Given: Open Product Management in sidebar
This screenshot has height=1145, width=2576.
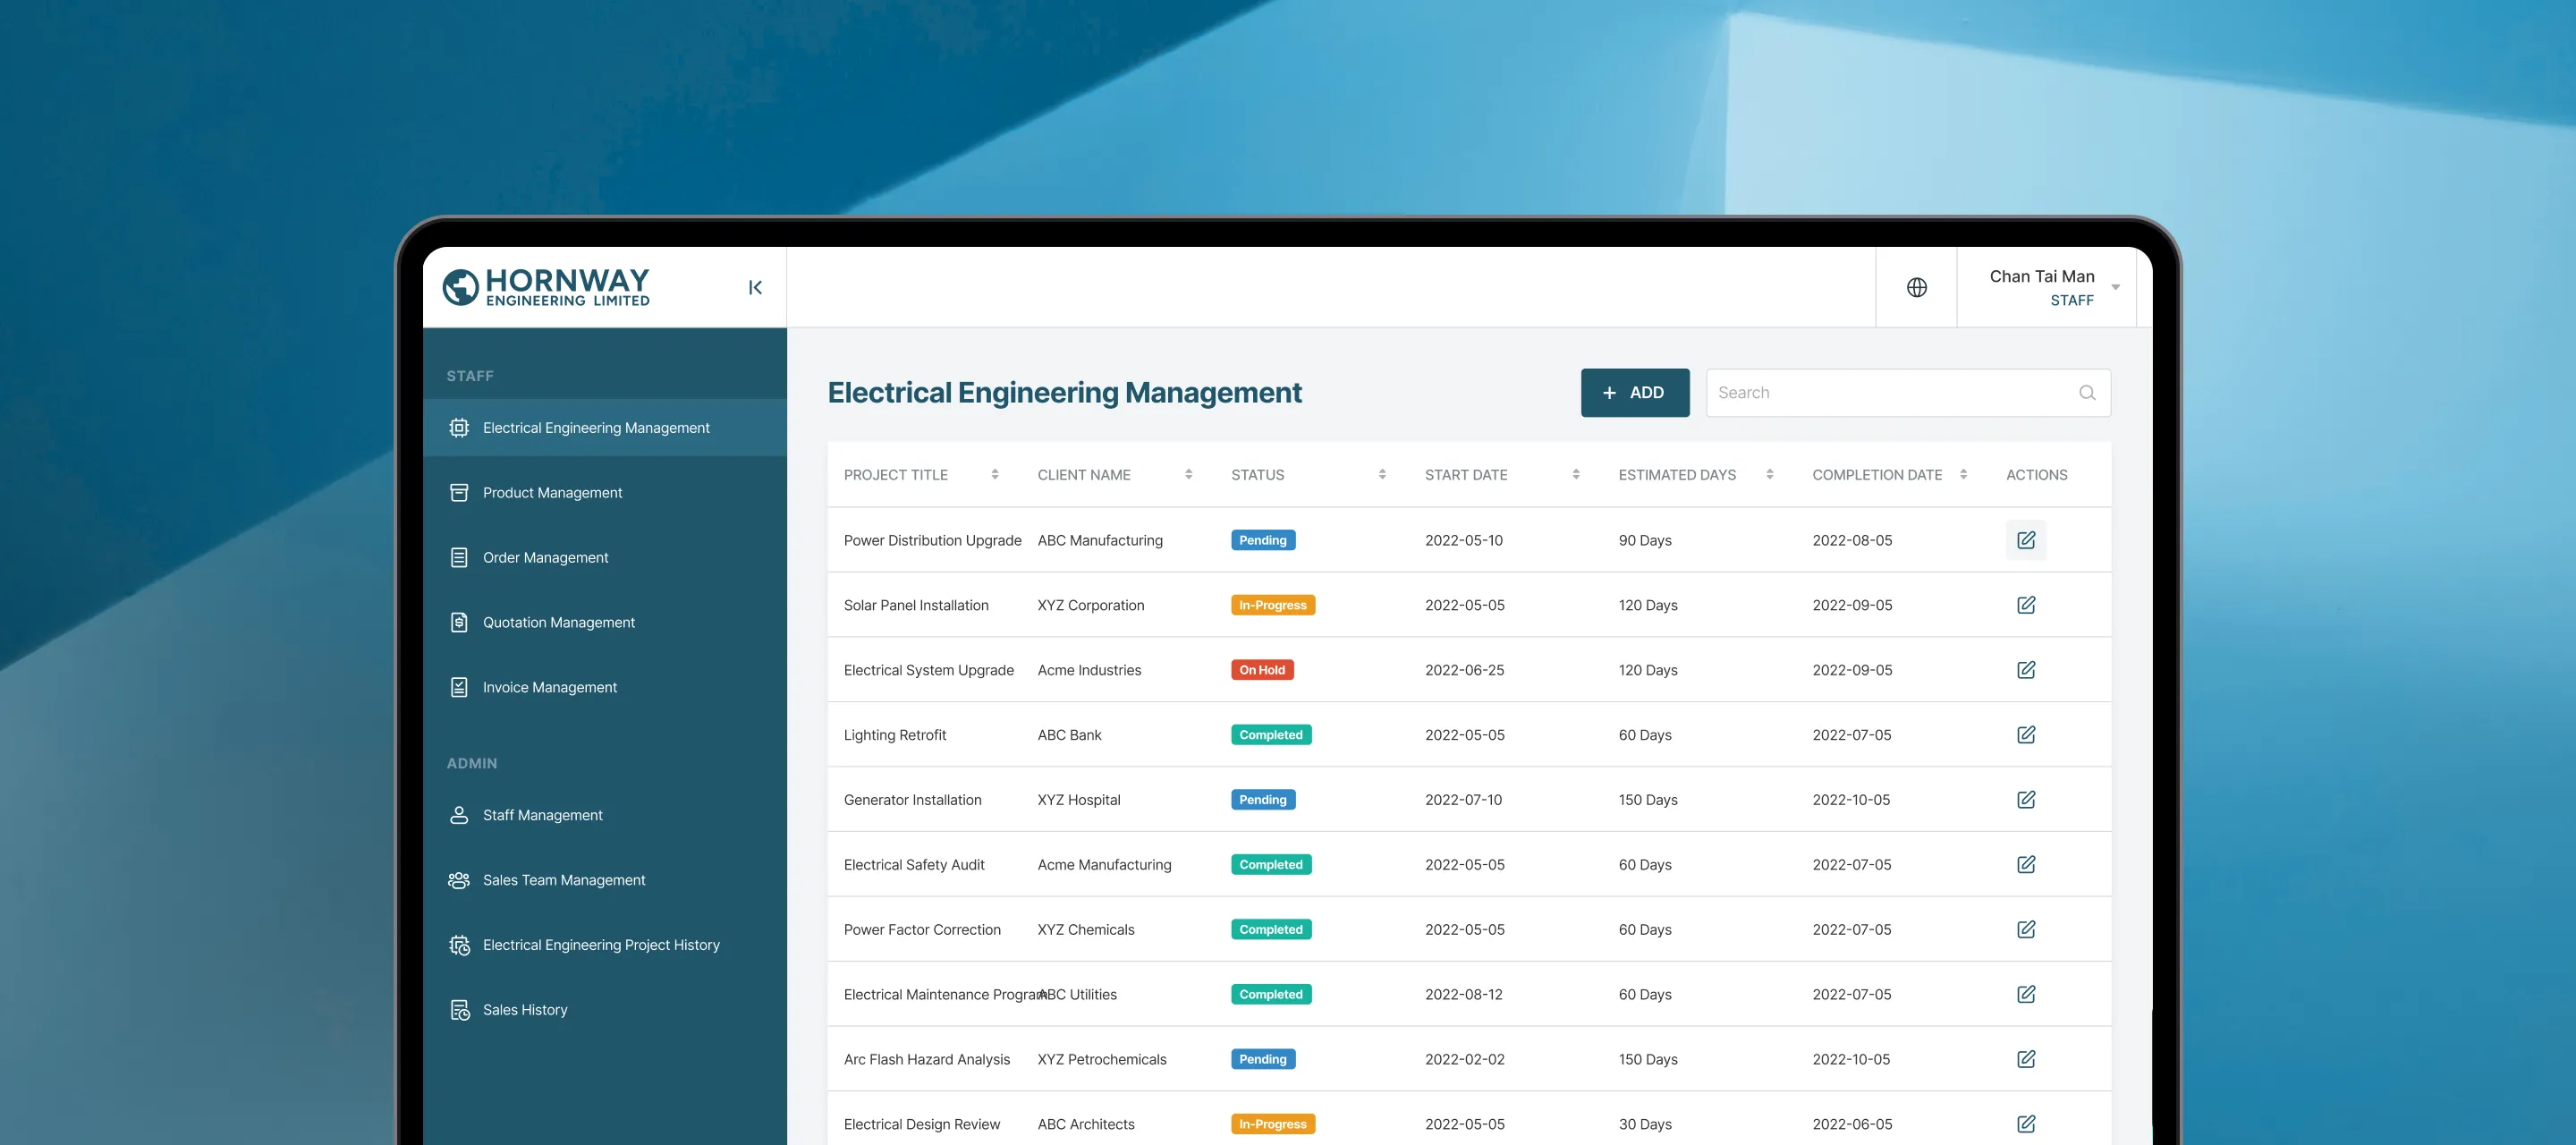Looking at the screenshot, I should (552, 493).
